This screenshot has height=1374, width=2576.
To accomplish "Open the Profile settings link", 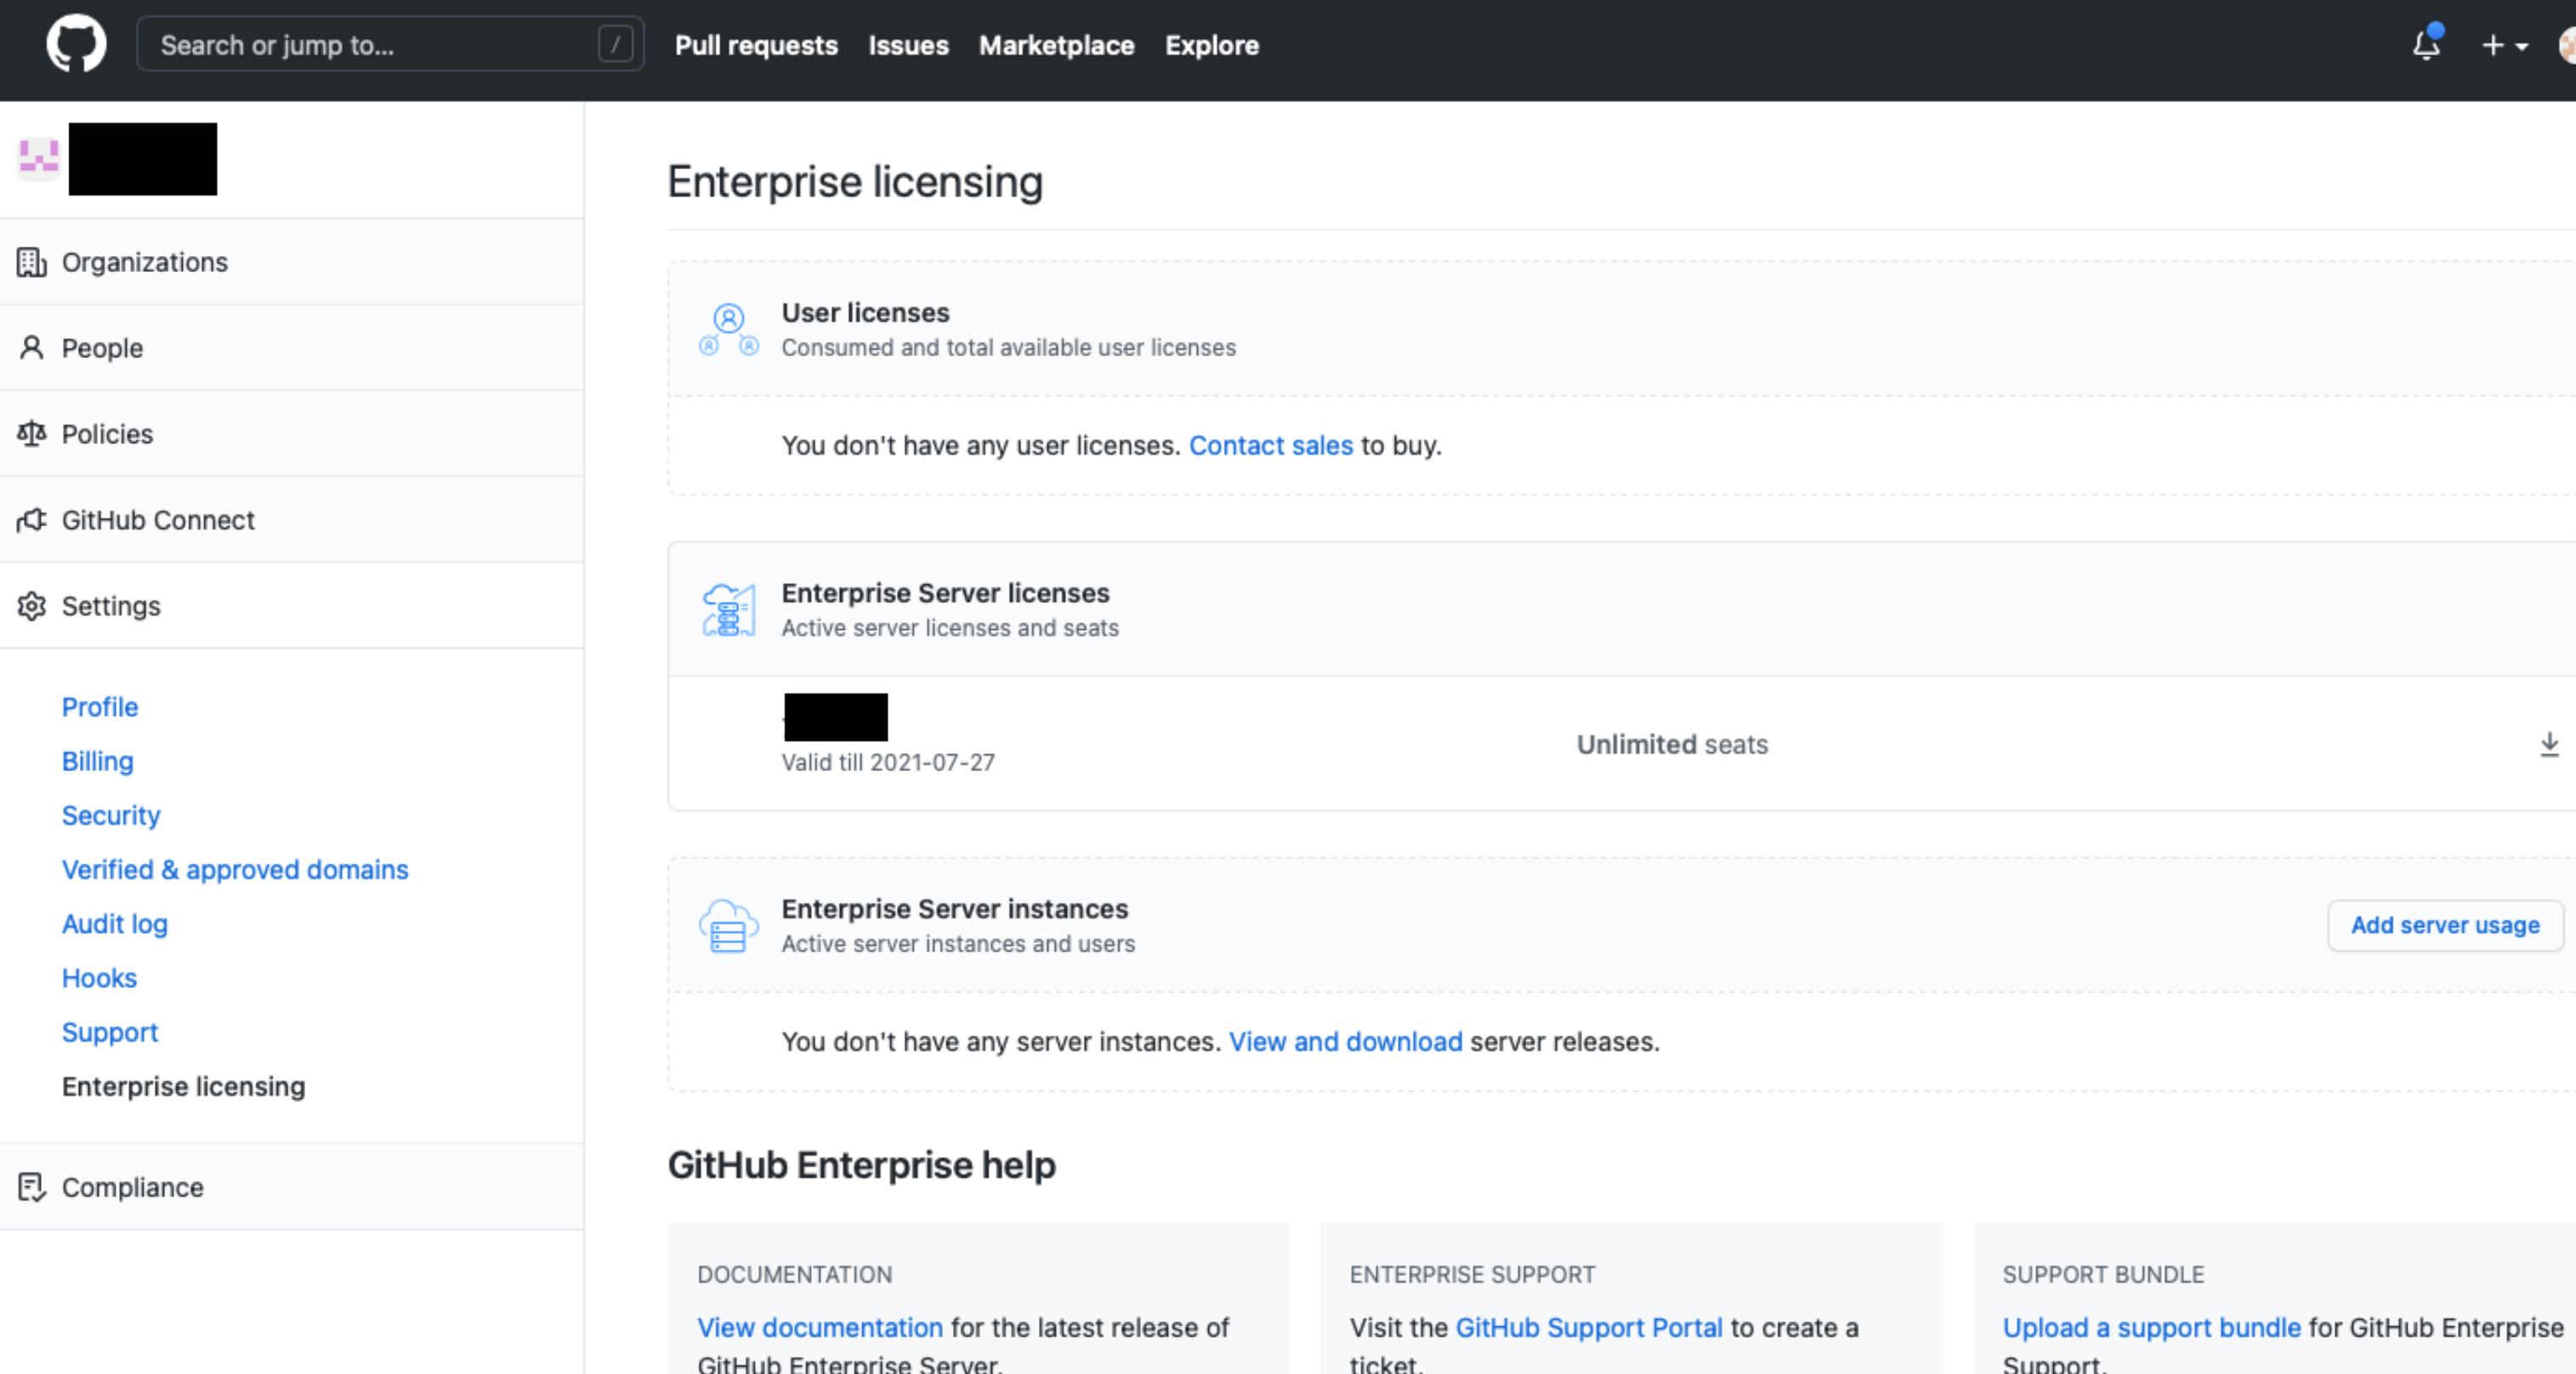I will 100,707.
